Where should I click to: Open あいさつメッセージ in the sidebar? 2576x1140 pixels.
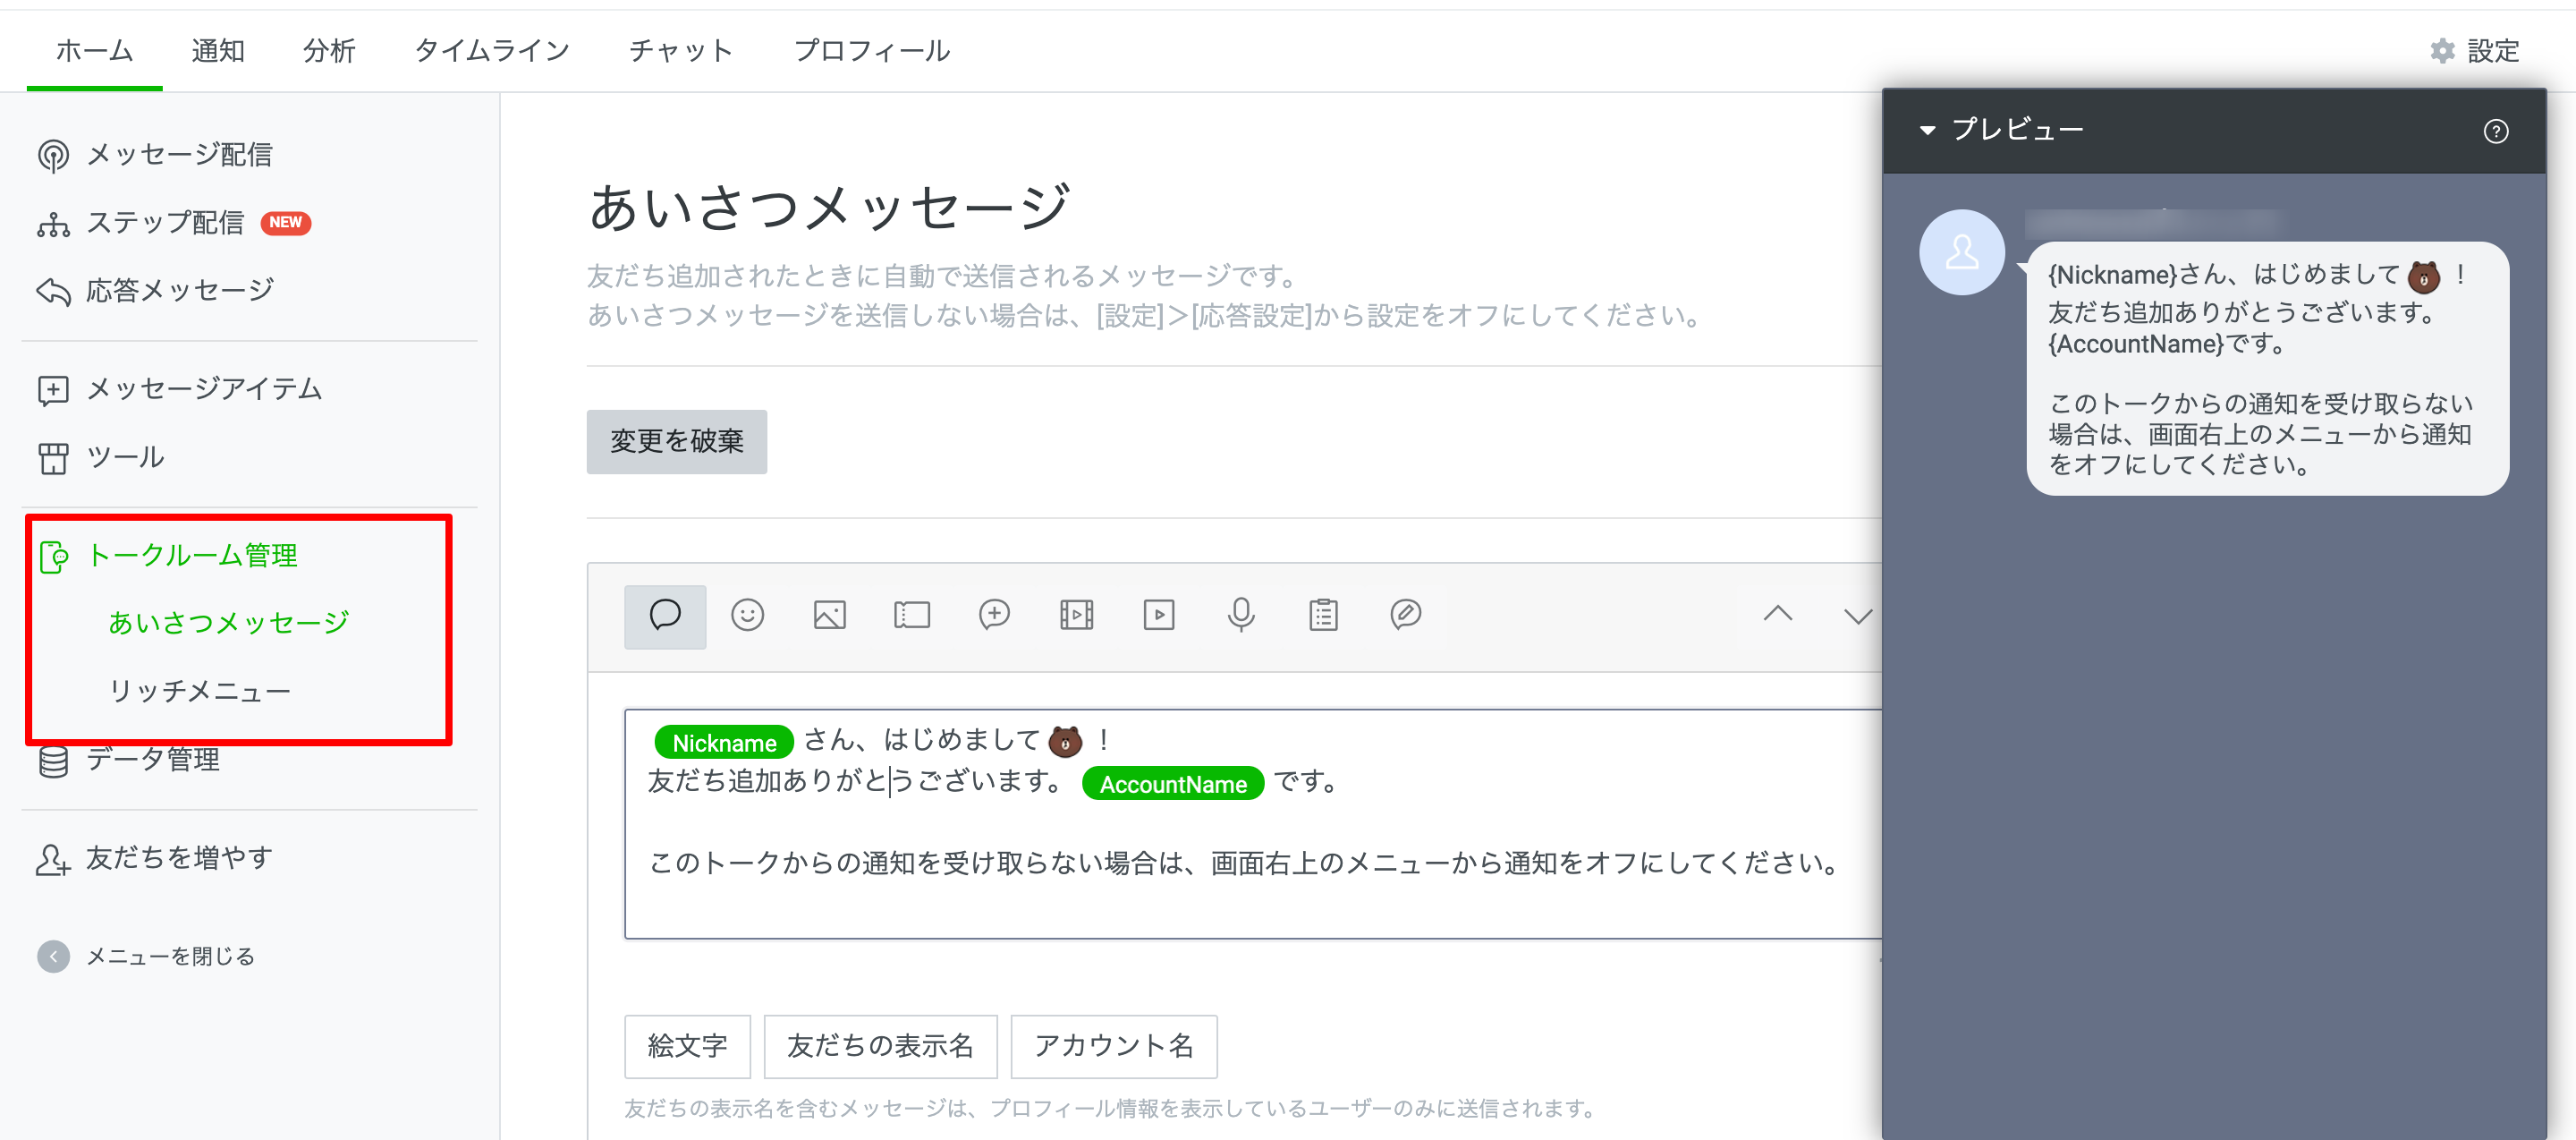click(x=229, y=621)
